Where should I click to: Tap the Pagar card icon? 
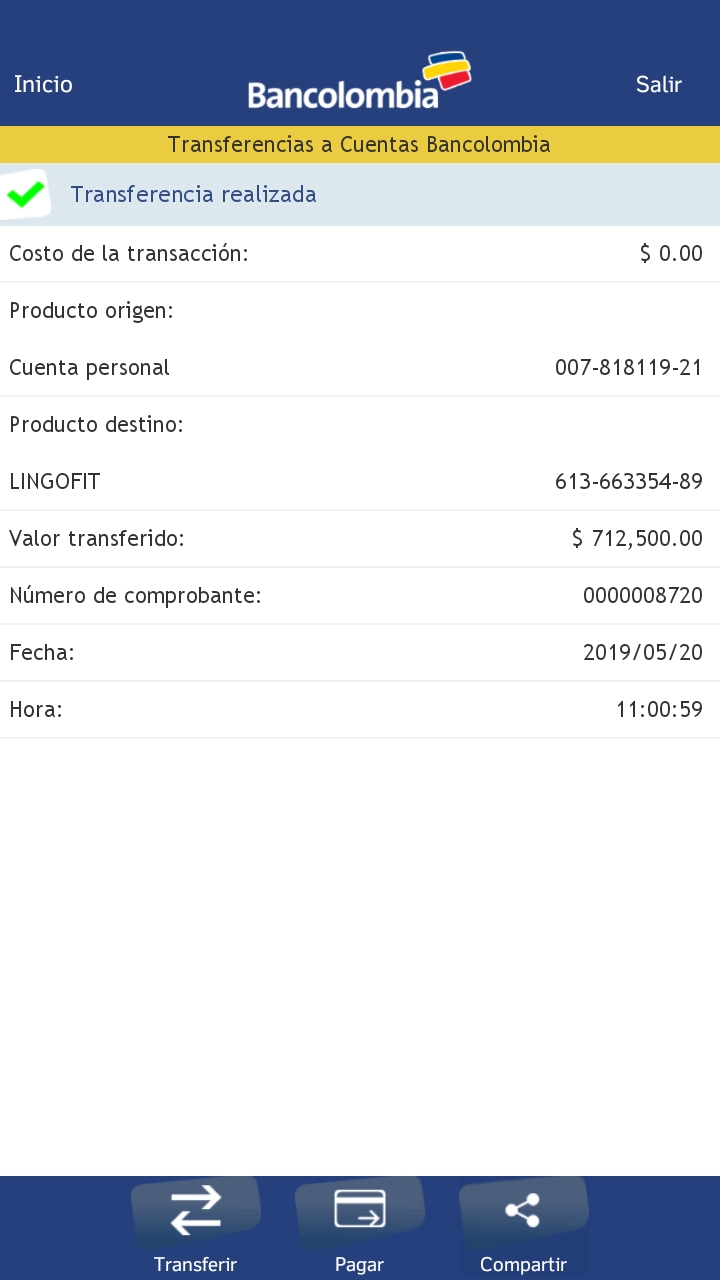click(360, 1209)
